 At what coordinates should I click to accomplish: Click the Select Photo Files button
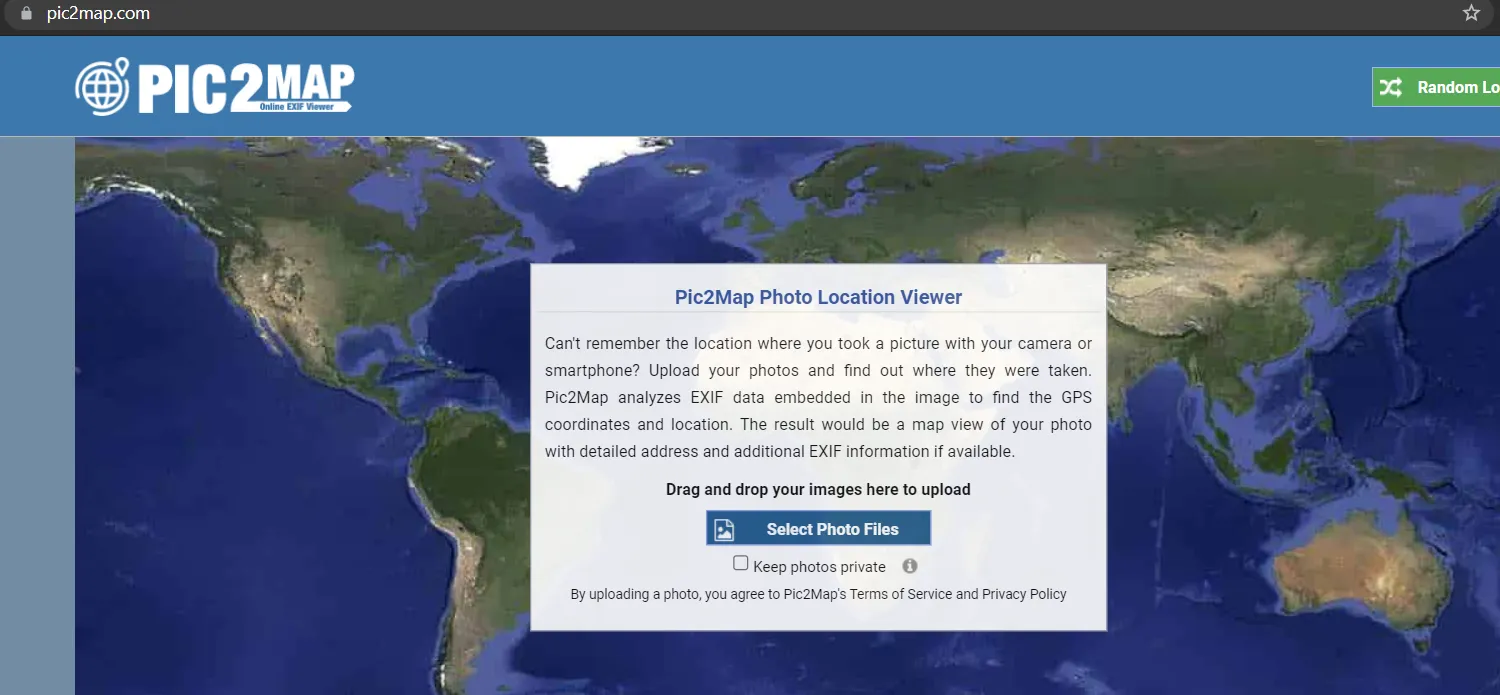point(818,528)
